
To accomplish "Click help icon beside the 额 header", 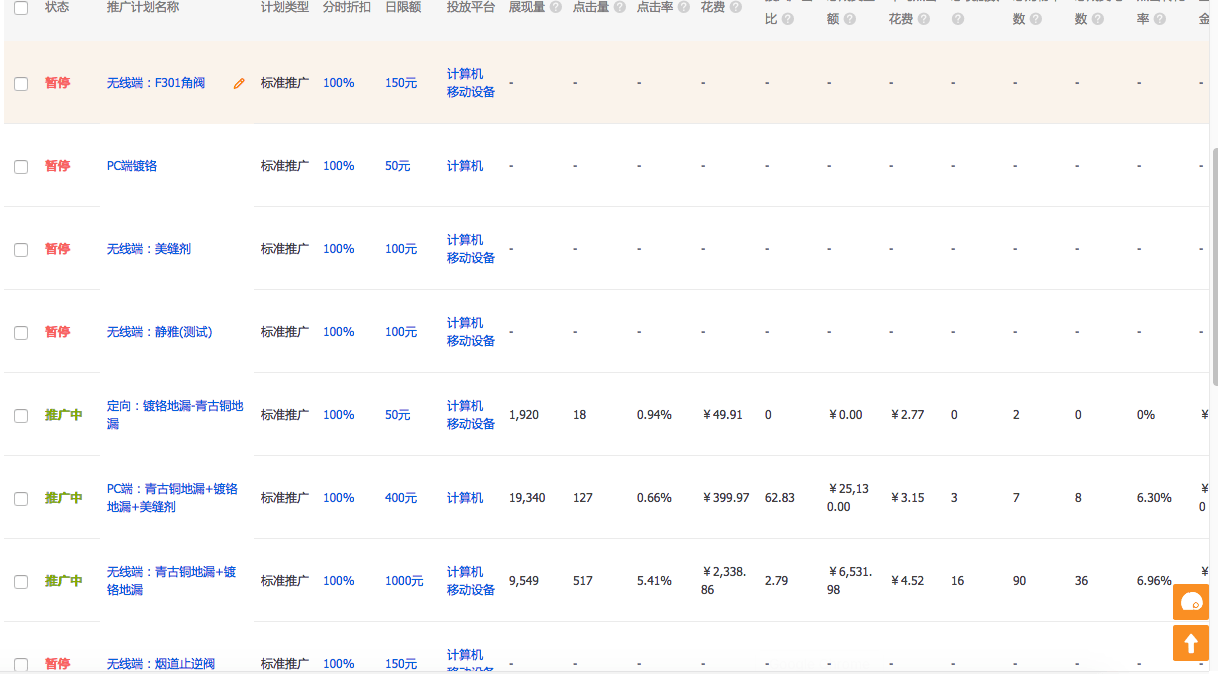I will [850, 19].
